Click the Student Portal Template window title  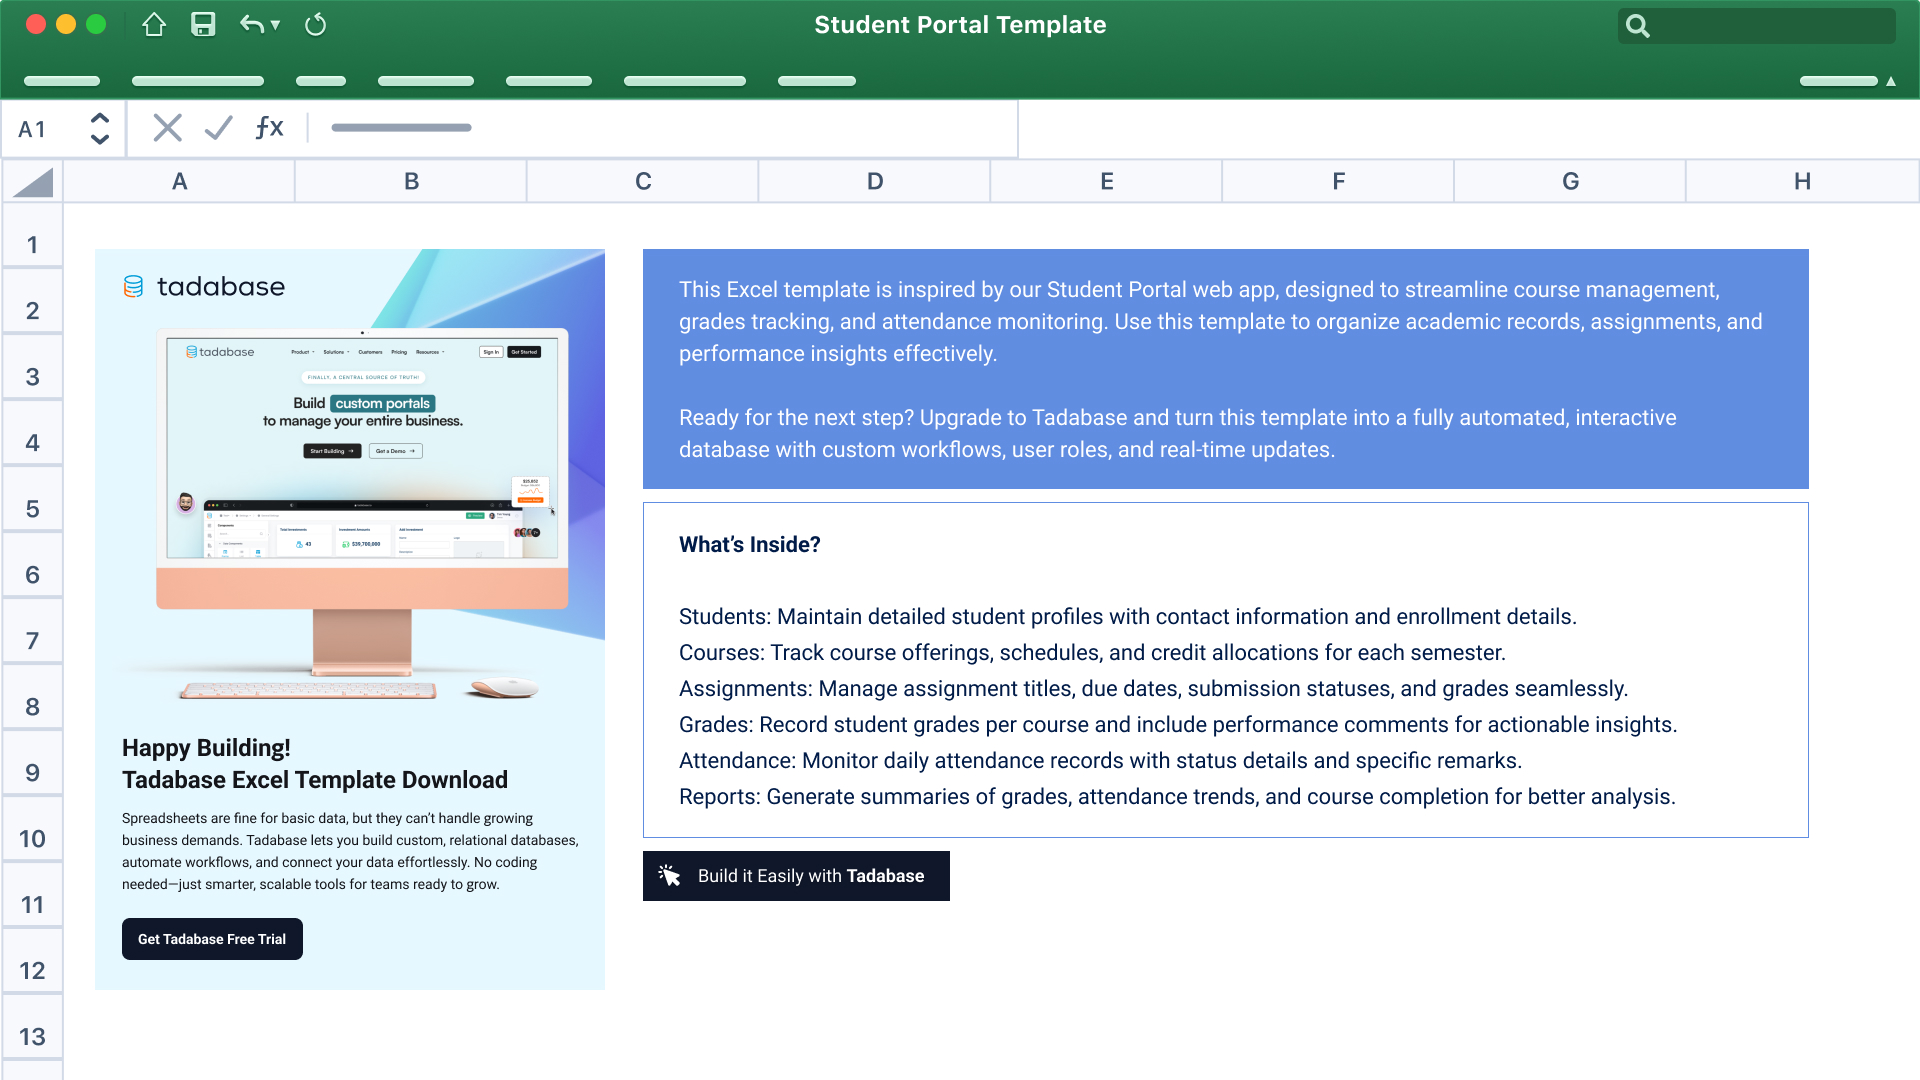(x=960, y=25)
